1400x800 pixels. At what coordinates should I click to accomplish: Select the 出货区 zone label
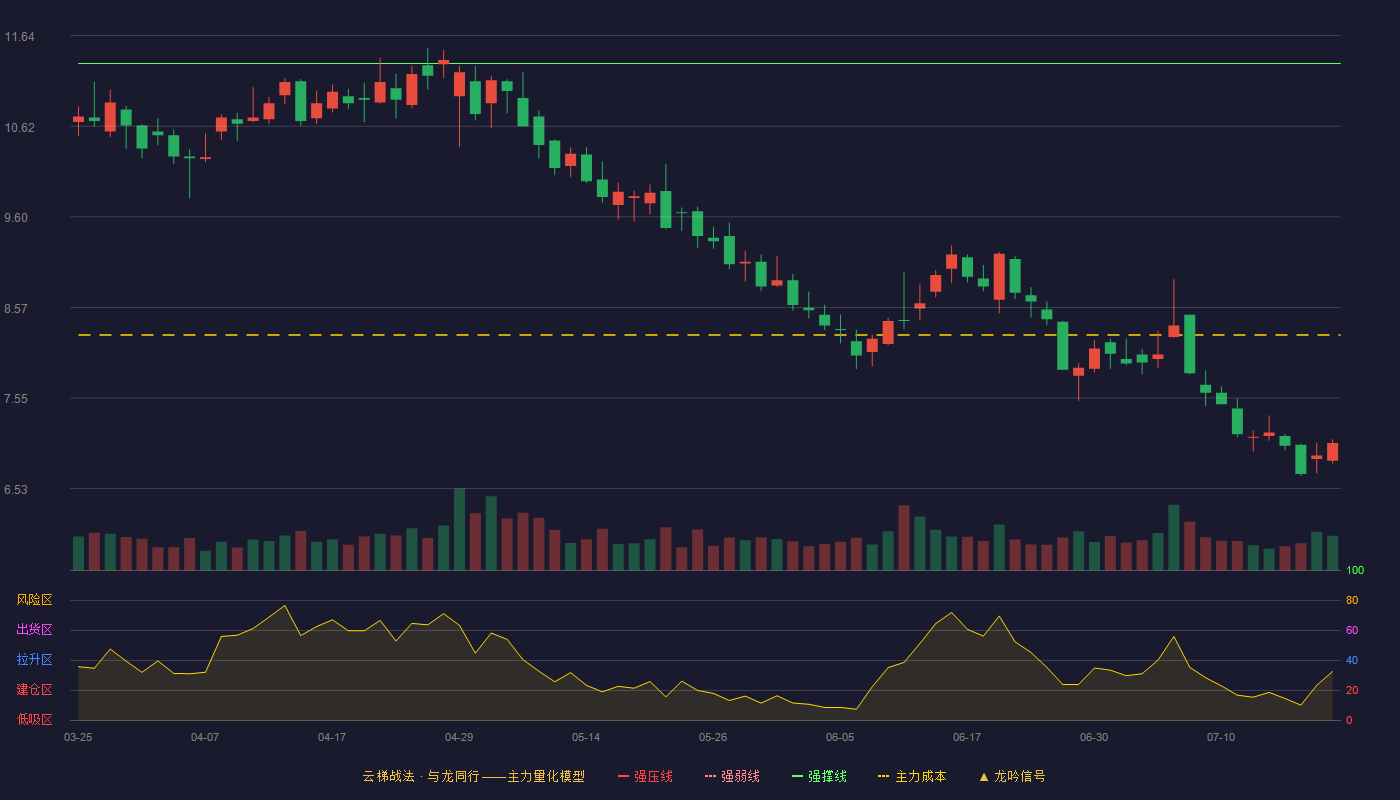tap(35, 630)
